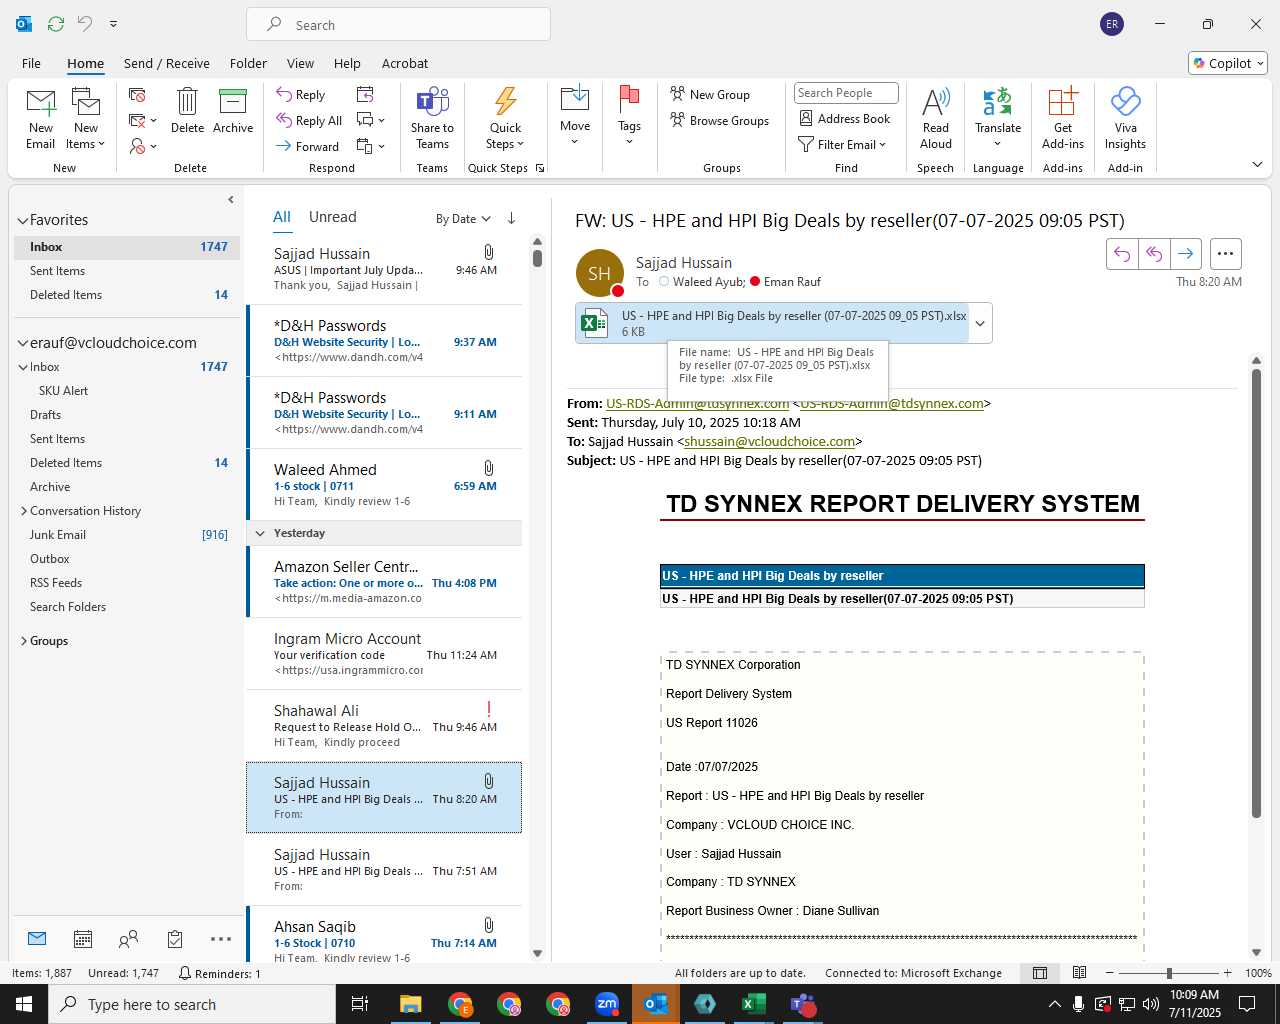Open Address Book
The width and height of the screenshot is (1280, 1024).
(845, 118)
